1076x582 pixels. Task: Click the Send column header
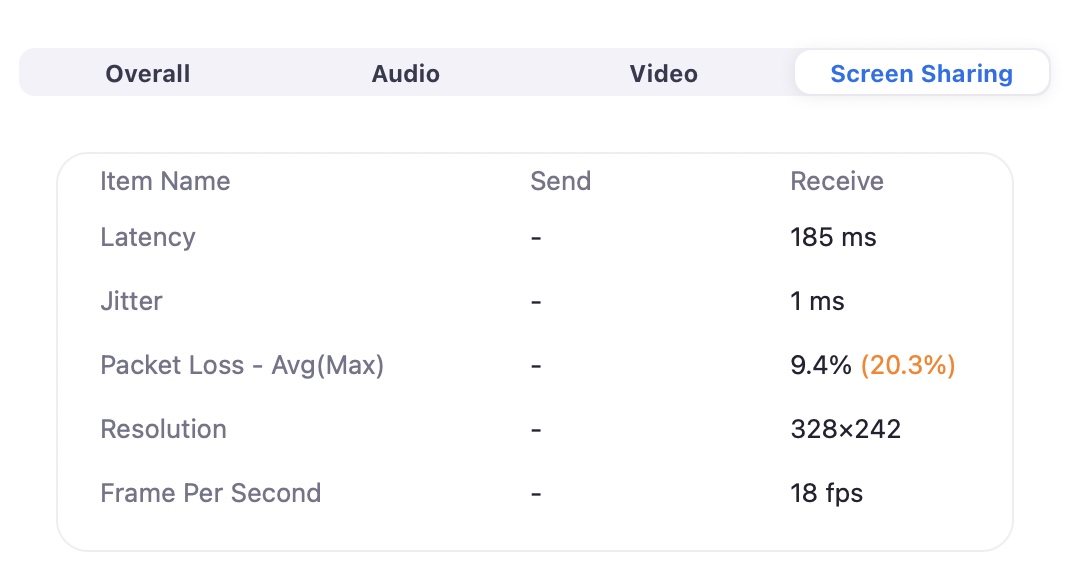pos(561,181)
